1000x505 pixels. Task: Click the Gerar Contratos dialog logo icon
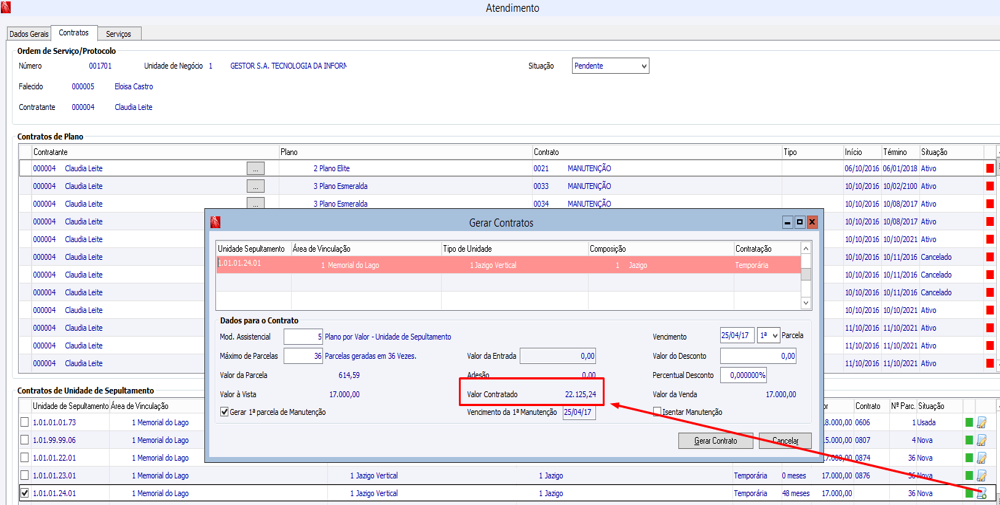(215, 222)
